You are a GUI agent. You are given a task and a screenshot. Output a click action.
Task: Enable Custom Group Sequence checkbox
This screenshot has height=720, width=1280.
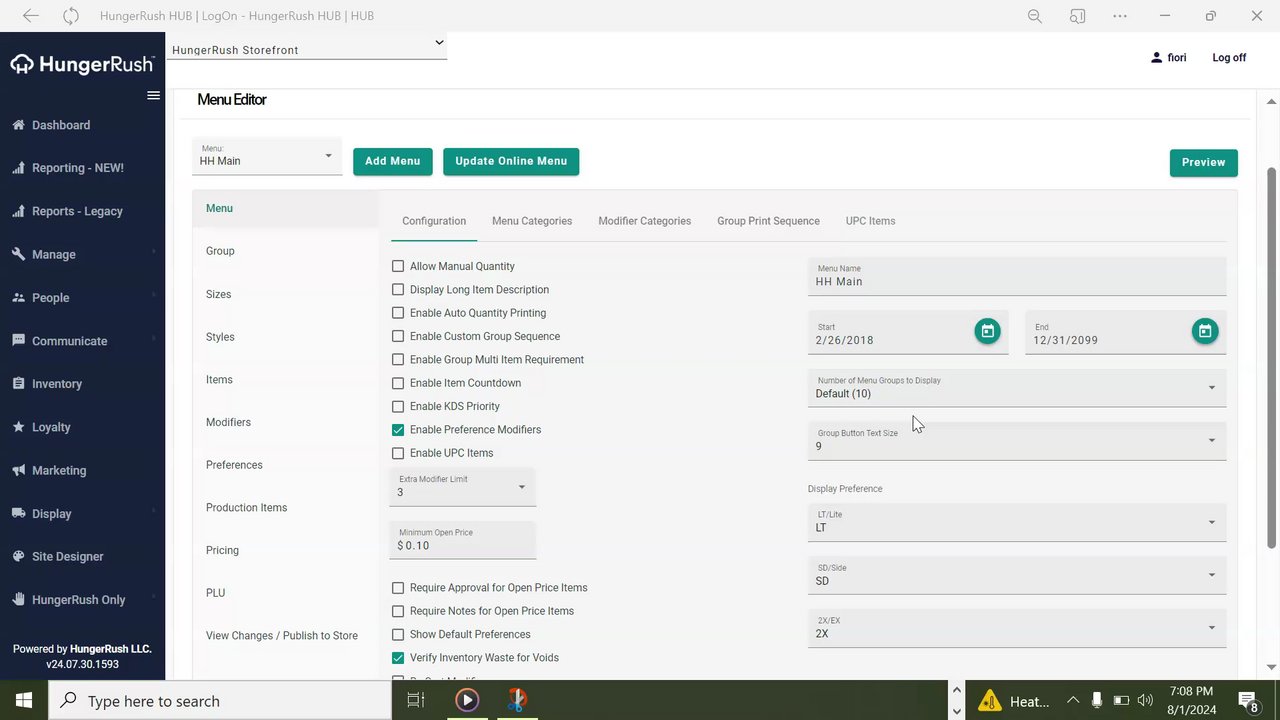pyautogui.click(x=398, y=336)
